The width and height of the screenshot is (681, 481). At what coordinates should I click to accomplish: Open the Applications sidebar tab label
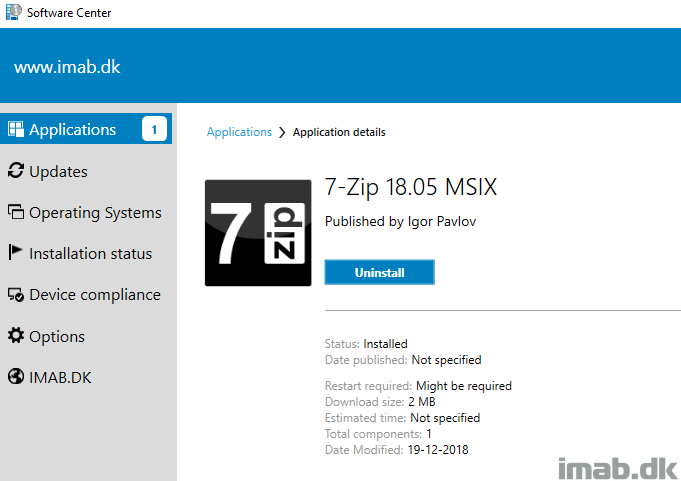point(73,130)
